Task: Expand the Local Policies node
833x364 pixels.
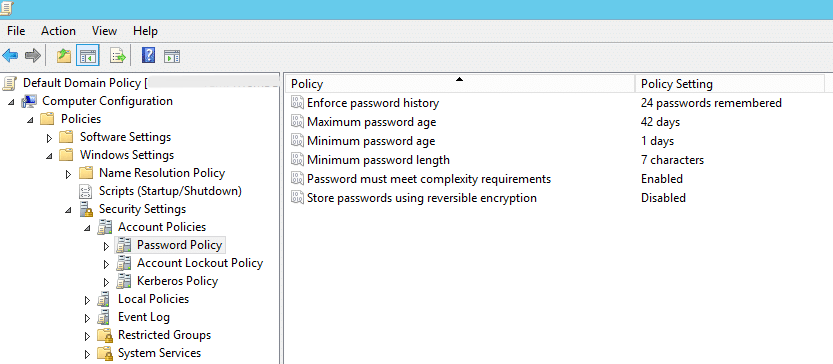Action: (x=88, y=300)
